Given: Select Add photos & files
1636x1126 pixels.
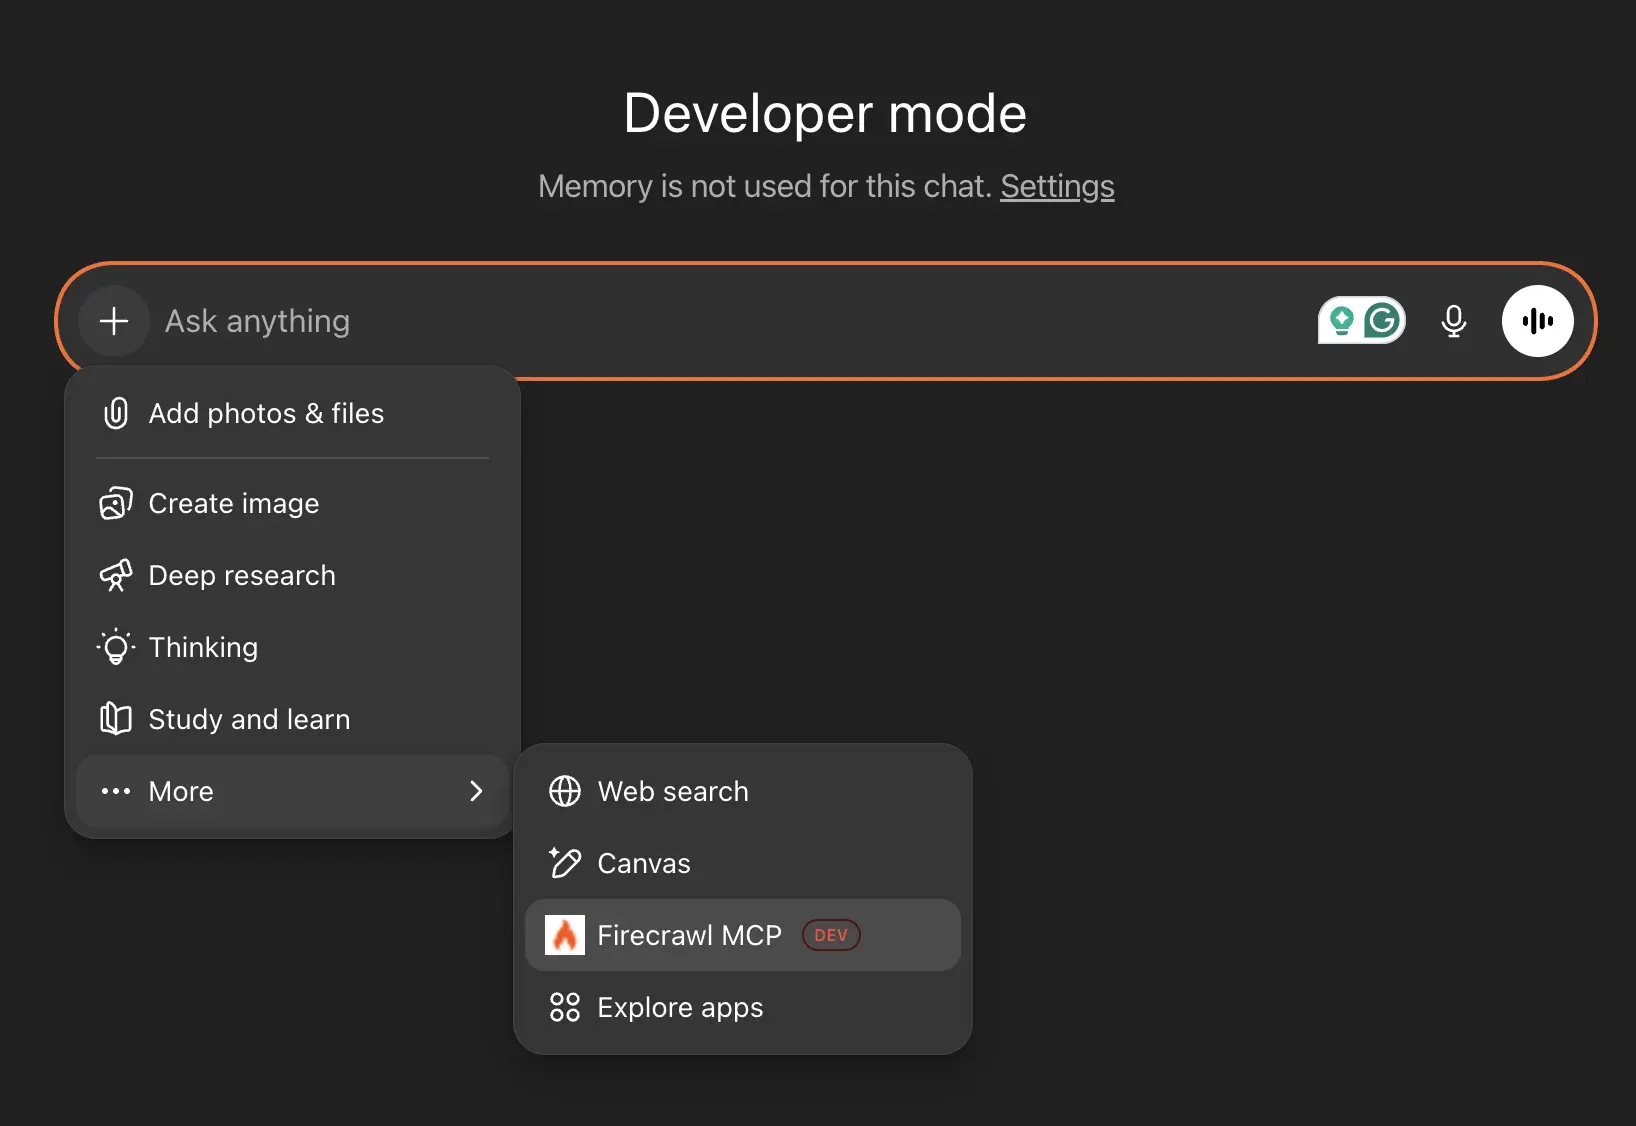Looking at the screenshot, I should [x=292, y=413].
